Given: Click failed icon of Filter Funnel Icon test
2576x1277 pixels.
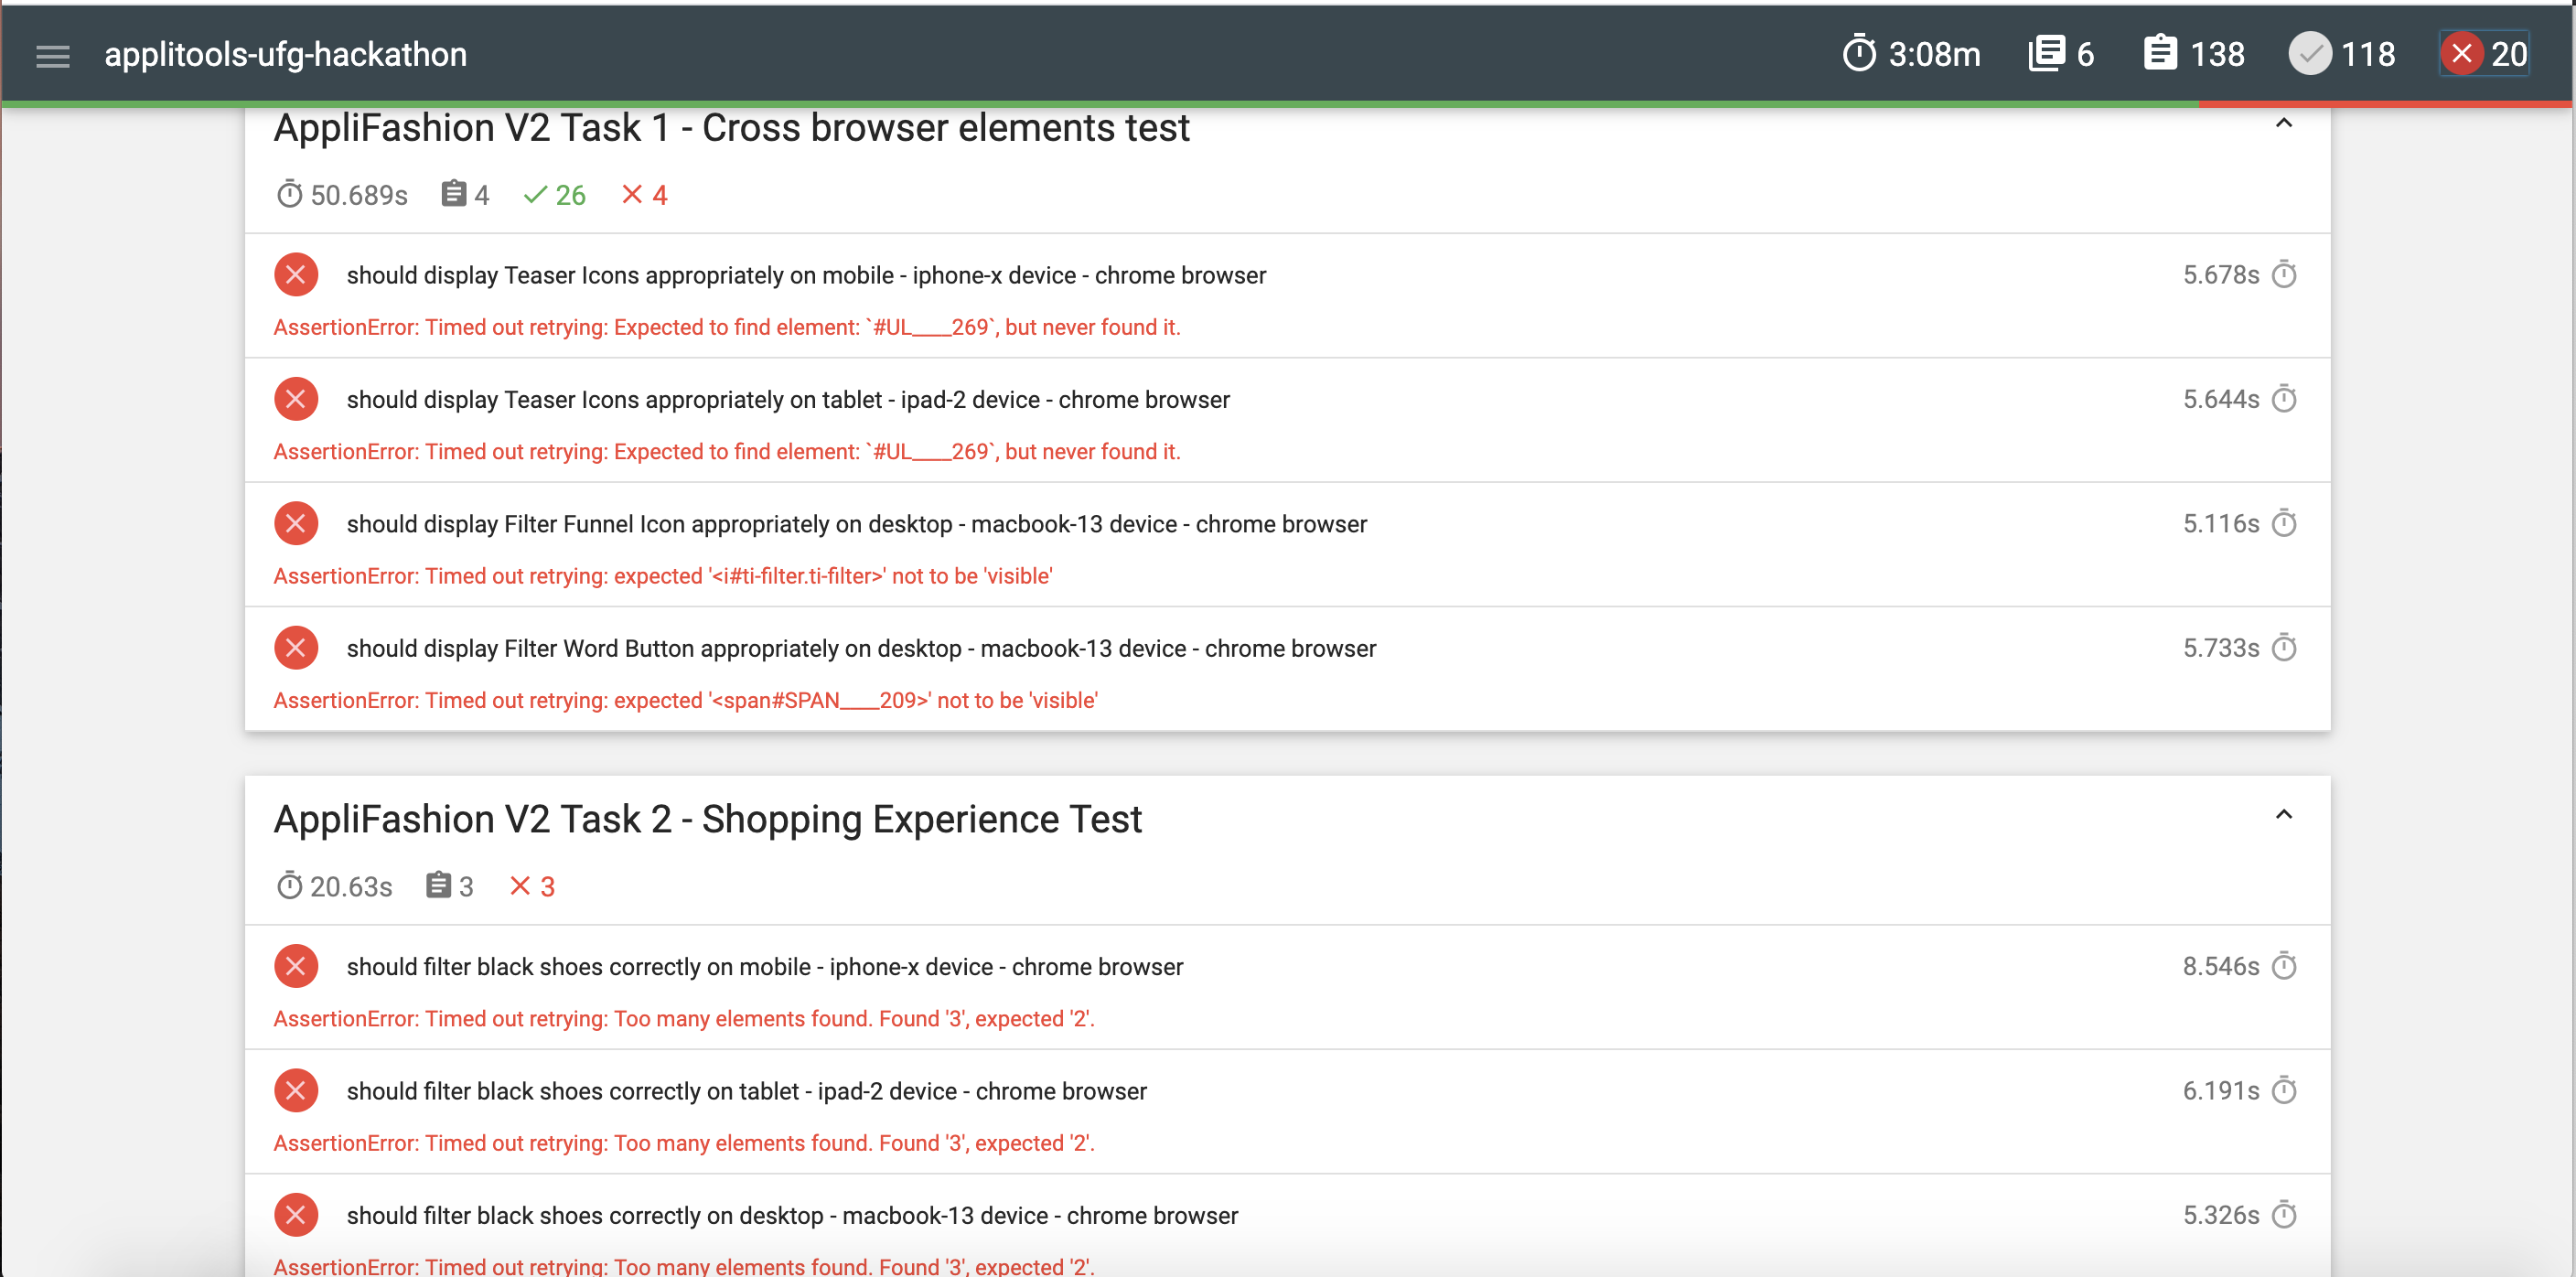Looking at the screenshot, I should coord(296,524).
